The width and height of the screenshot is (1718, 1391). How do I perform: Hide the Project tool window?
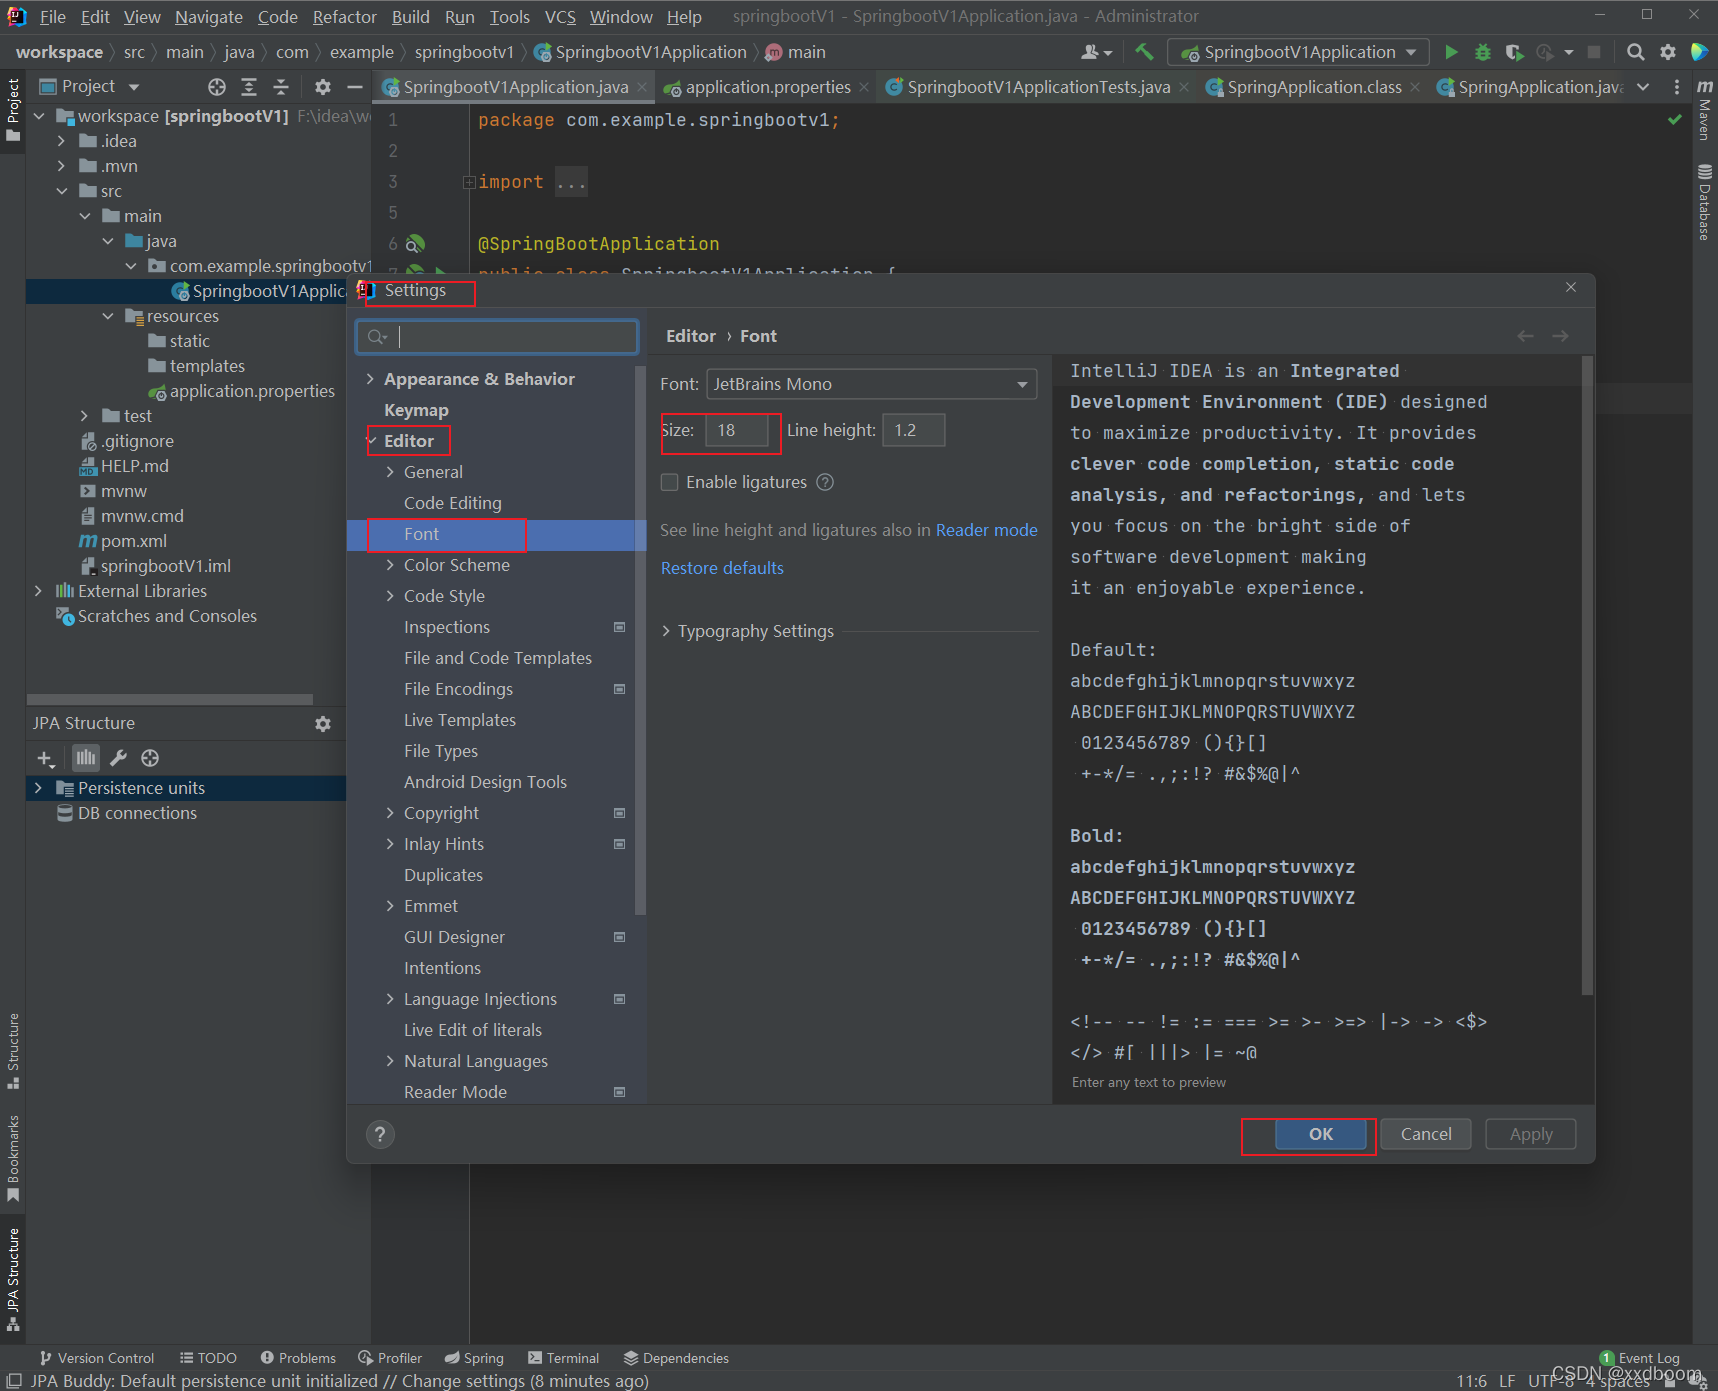click(354, 87)
